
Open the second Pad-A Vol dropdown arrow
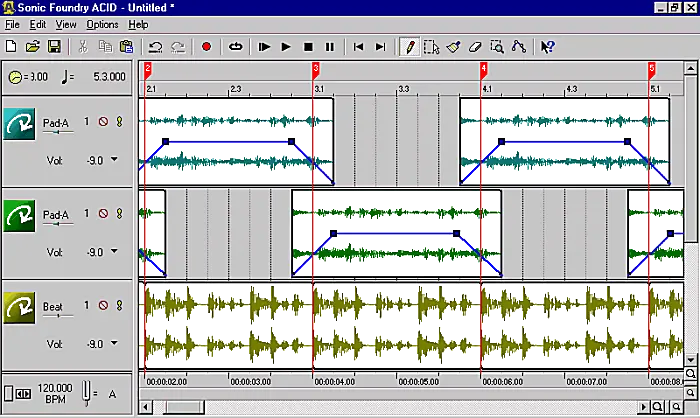pos(114,251)
